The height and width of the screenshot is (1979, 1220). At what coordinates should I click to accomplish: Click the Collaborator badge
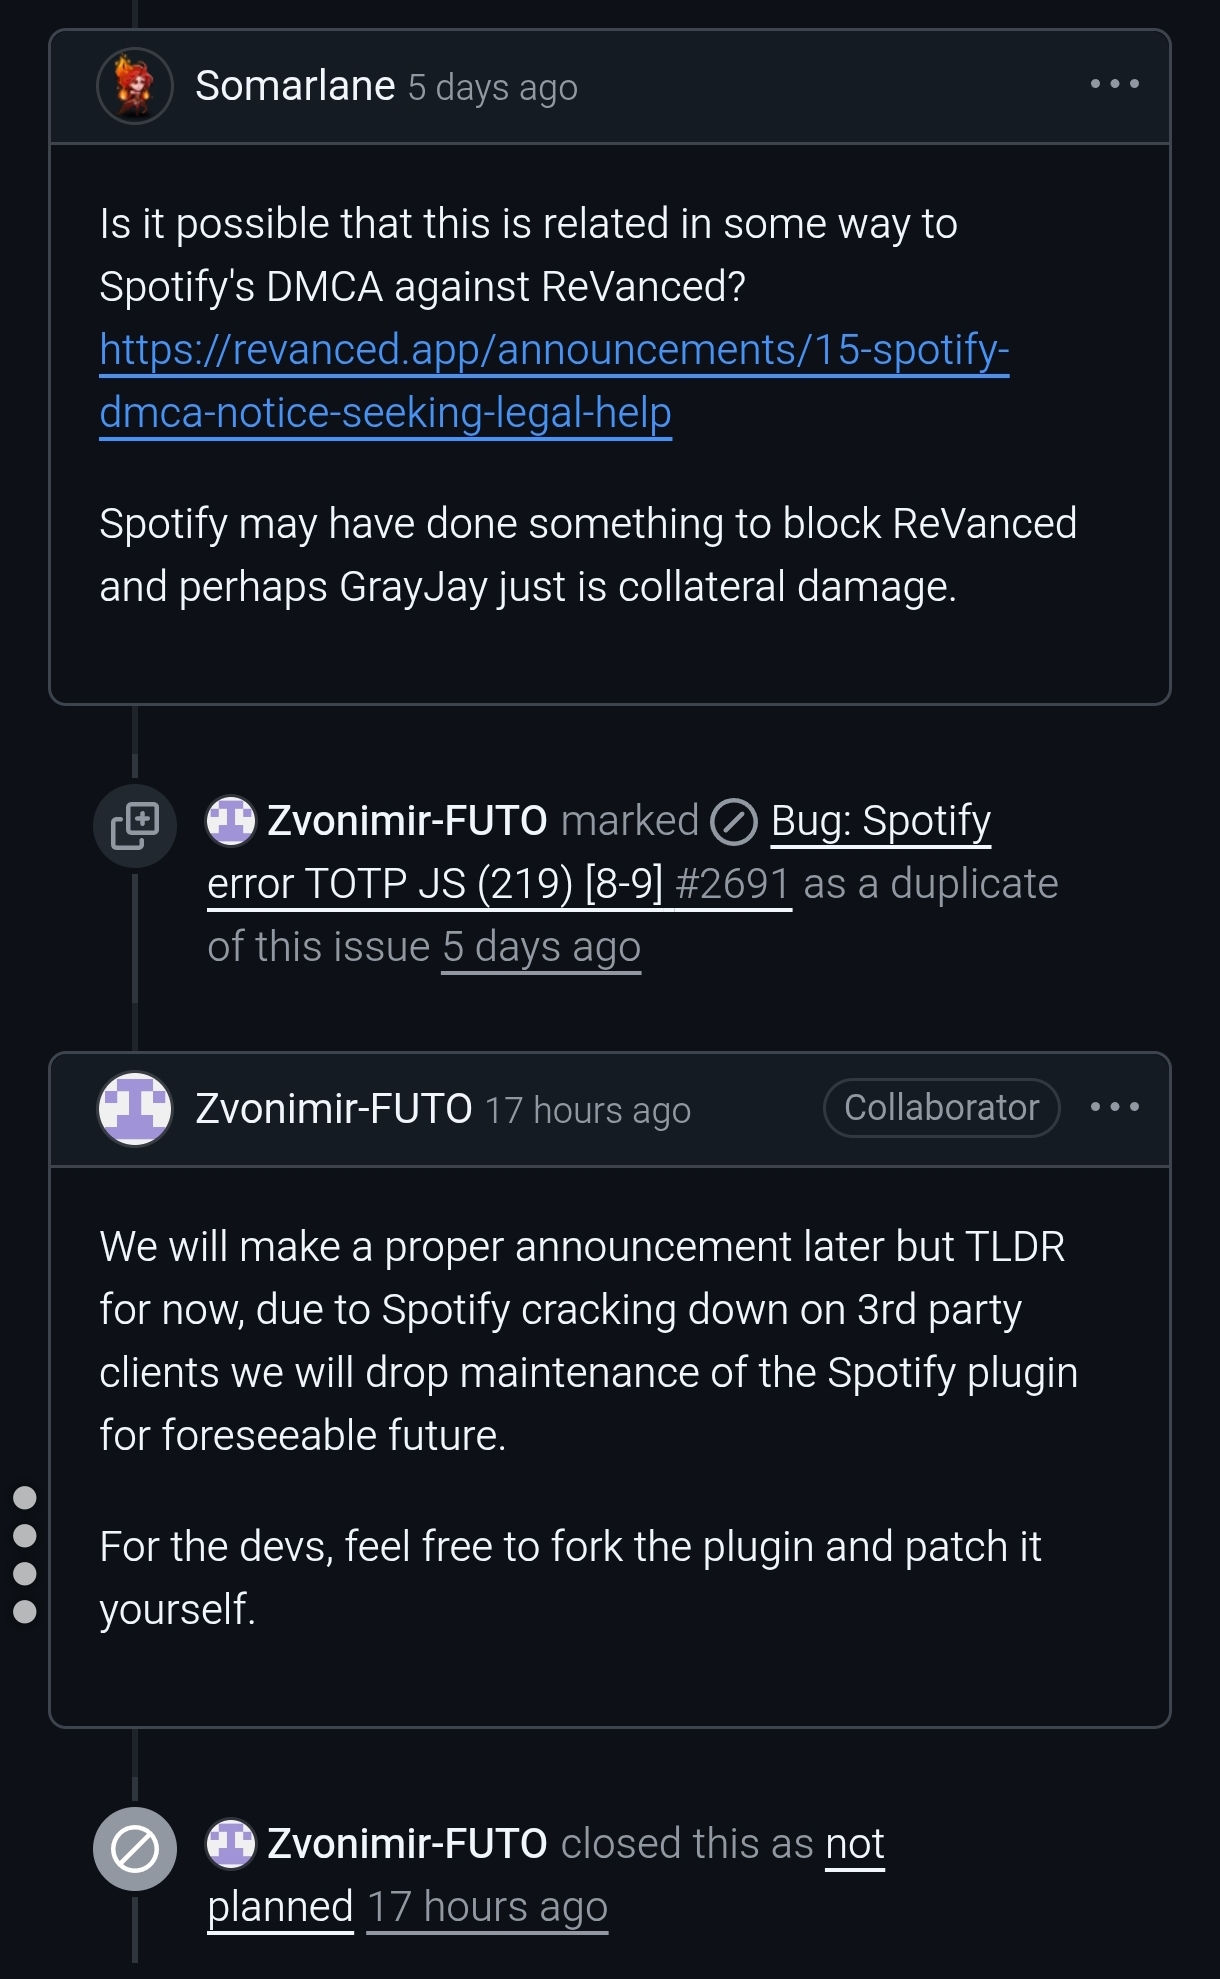941,1108
